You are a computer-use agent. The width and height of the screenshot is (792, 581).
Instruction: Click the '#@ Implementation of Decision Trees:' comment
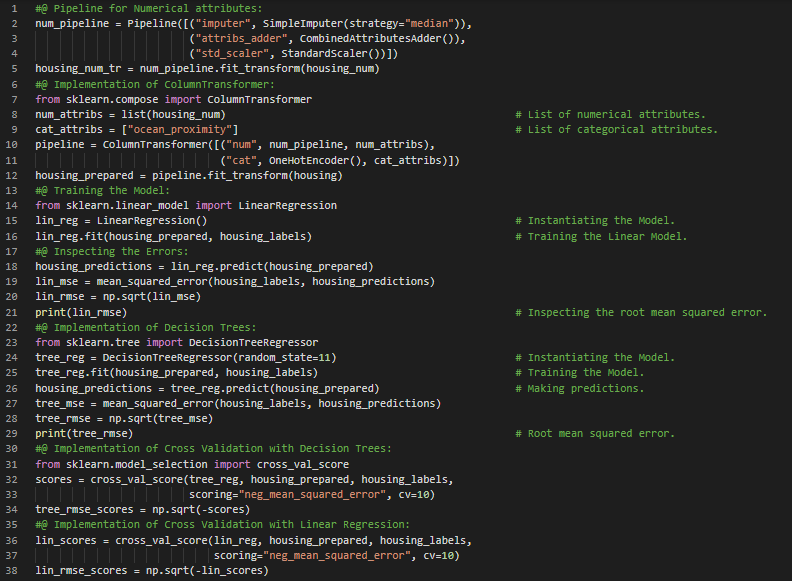(x=145, y=327)
